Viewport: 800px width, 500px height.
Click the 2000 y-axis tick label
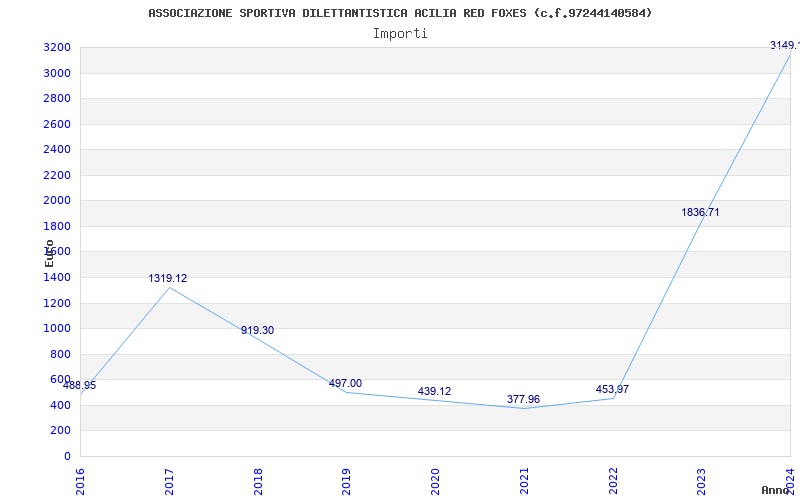click(57, 201)
